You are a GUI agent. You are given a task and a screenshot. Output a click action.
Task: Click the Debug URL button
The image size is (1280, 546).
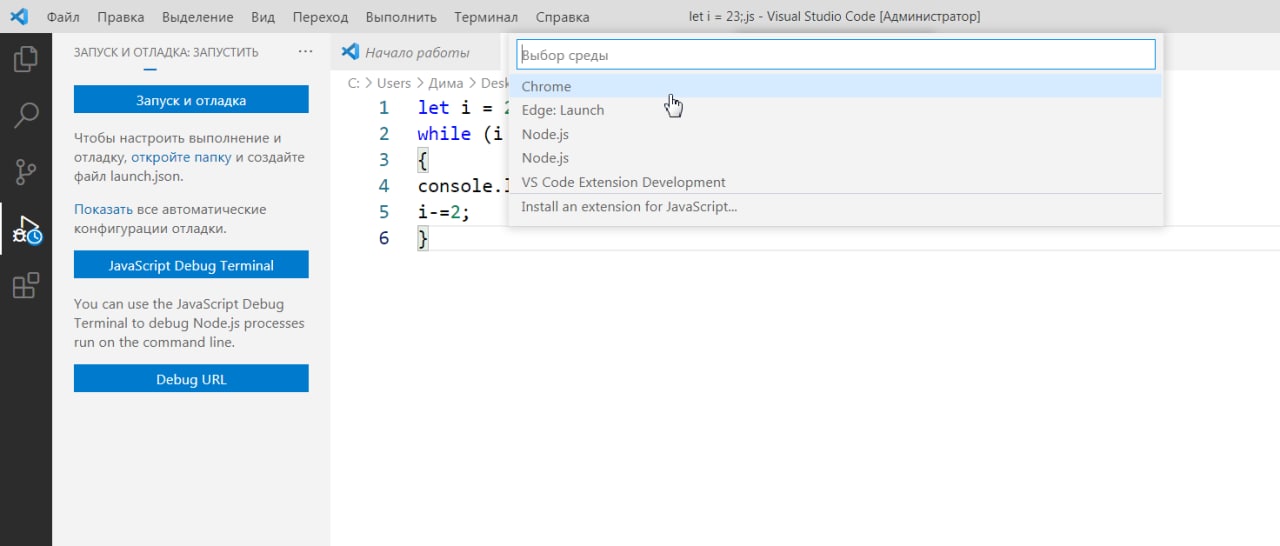(x=191, y=379)
